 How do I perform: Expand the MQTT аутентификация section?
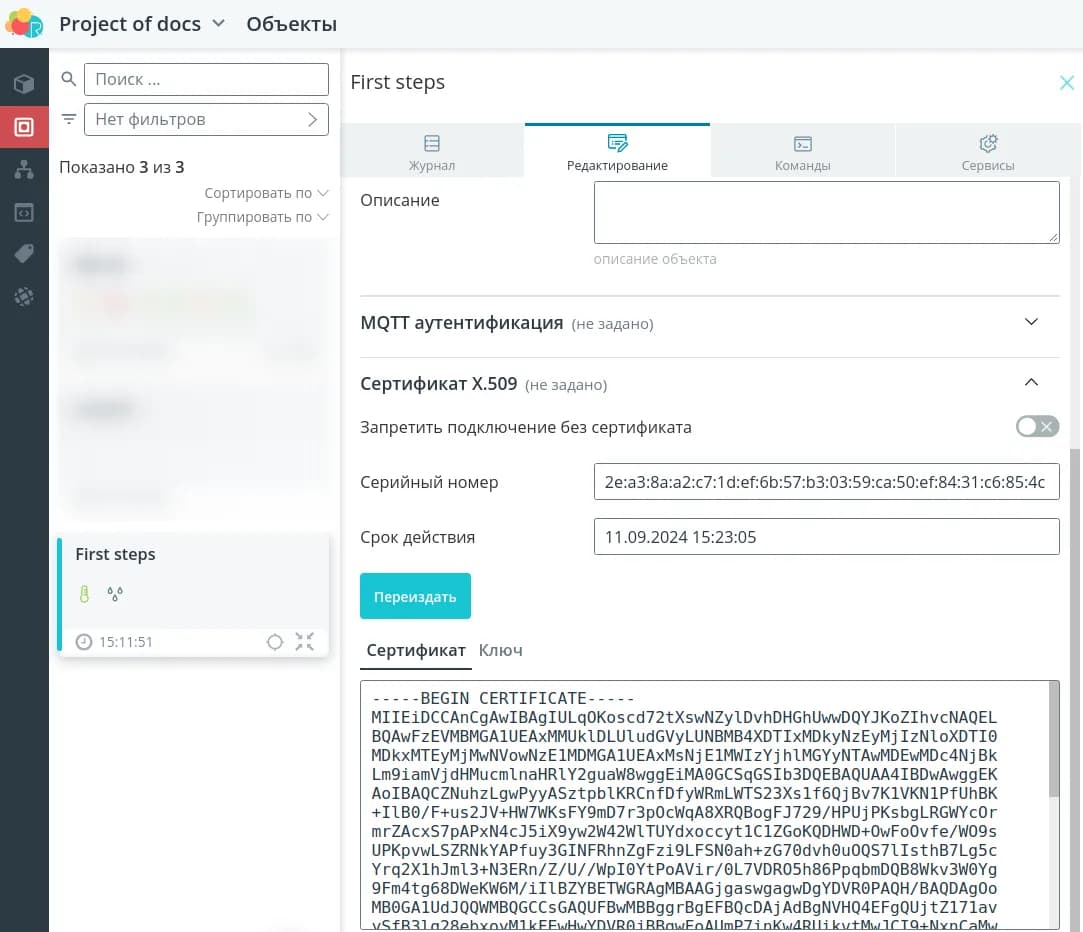pos(1032,322)
